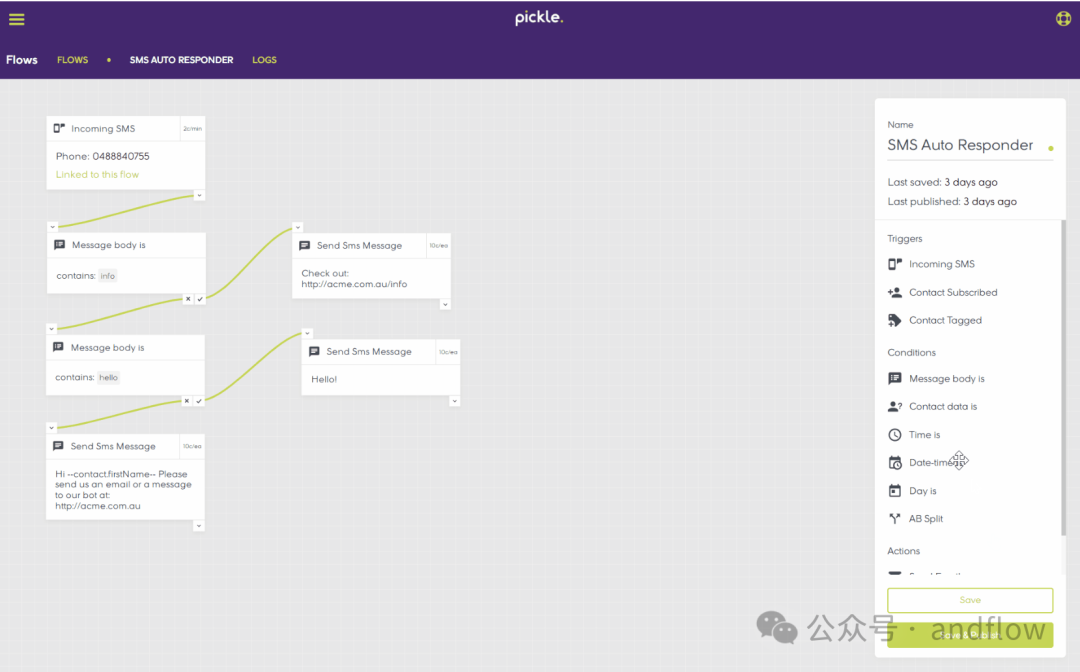Click the input chevron above the 'Check out' Send Sms node
Viewport: 1080px width, 672px height.
click(x=298, y=227)
